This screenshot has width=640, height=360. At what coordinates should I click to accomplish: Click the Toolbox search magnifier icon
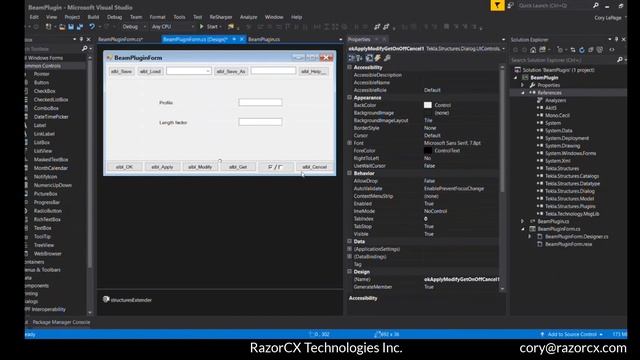pos(84,49)
